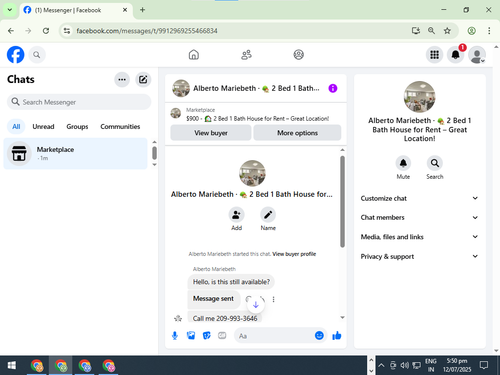The image size is (500, 375).
Task: Open the emoji picker smiley
Action: click(319, 335)
